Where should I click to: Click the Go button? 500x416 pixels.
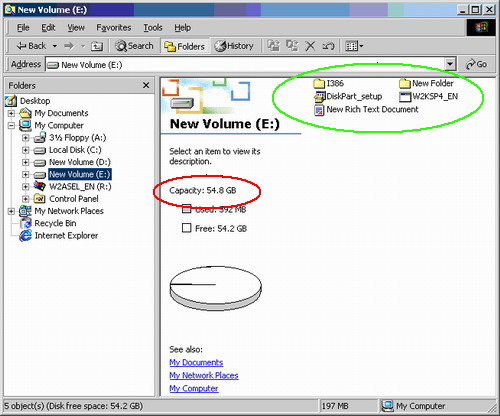(x=476, y=64)
